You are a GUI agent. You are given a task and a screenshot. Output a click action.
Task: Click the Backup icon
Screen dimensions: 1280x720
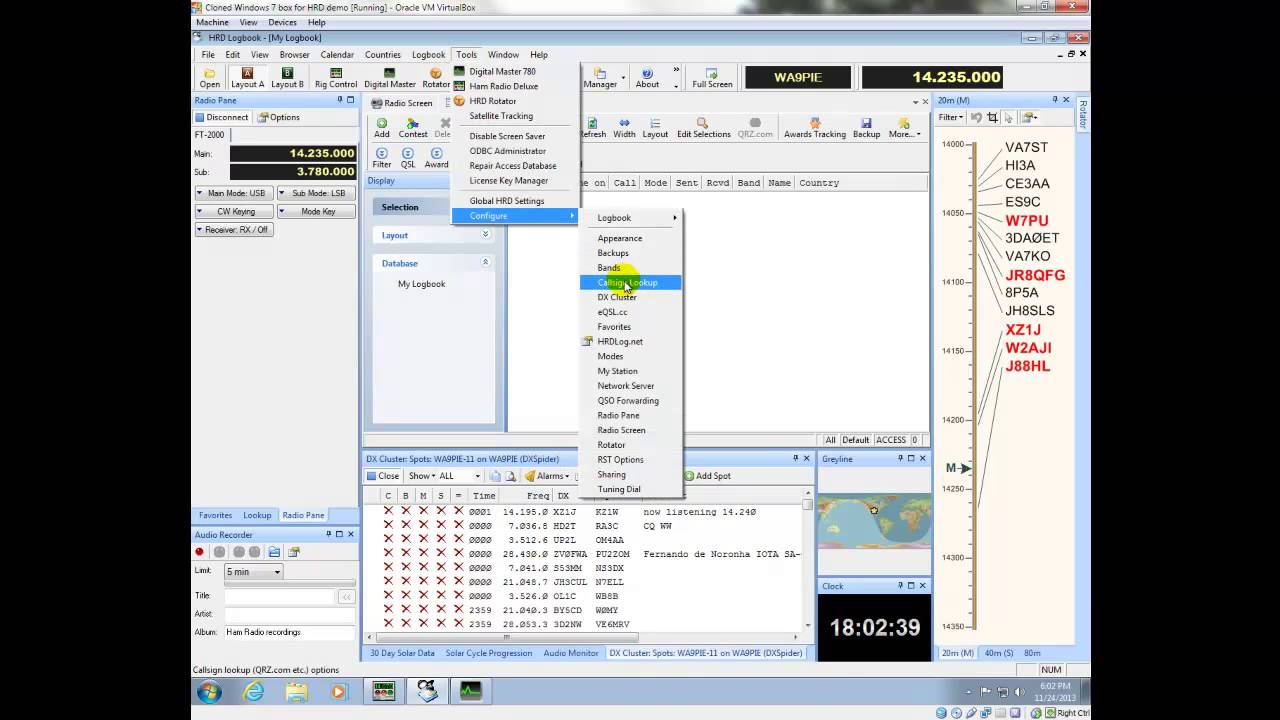pos(866,128)
